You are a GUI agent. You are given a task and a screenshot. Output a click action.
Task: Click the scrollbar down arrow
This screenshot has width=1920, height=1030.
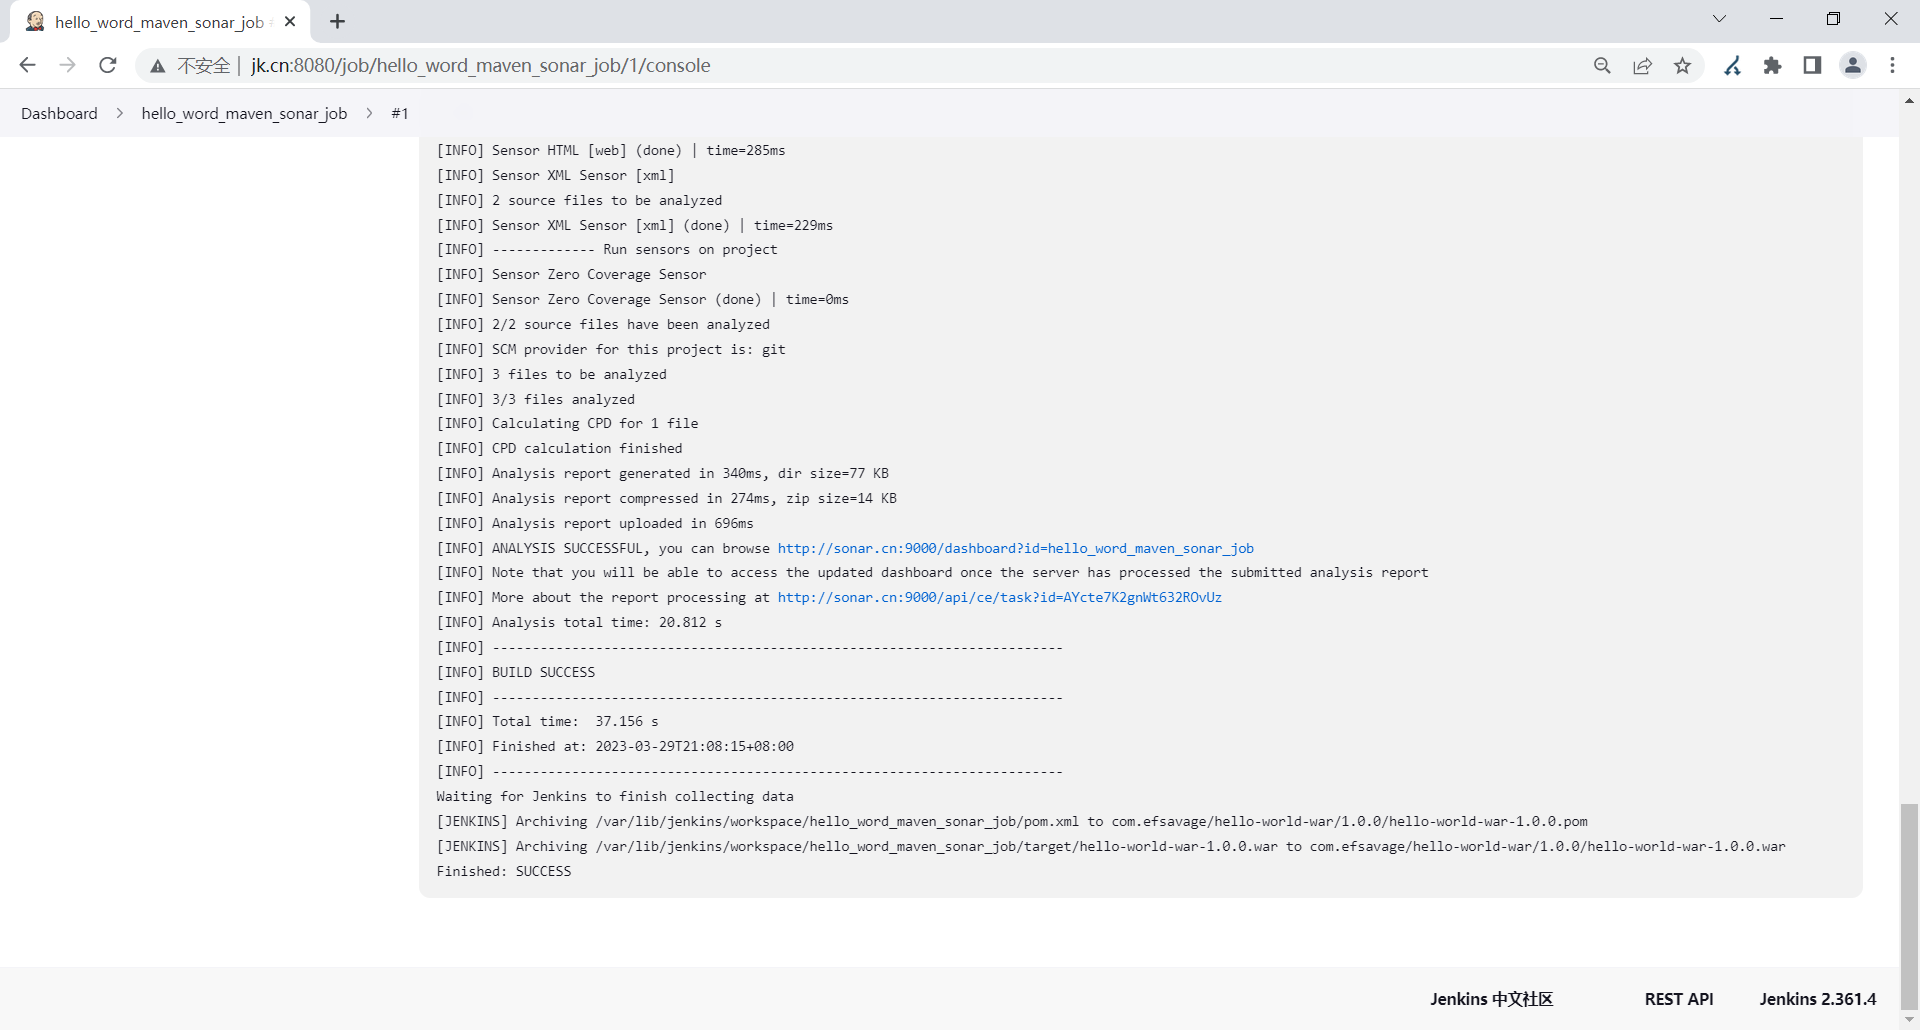[1909, 1021]
